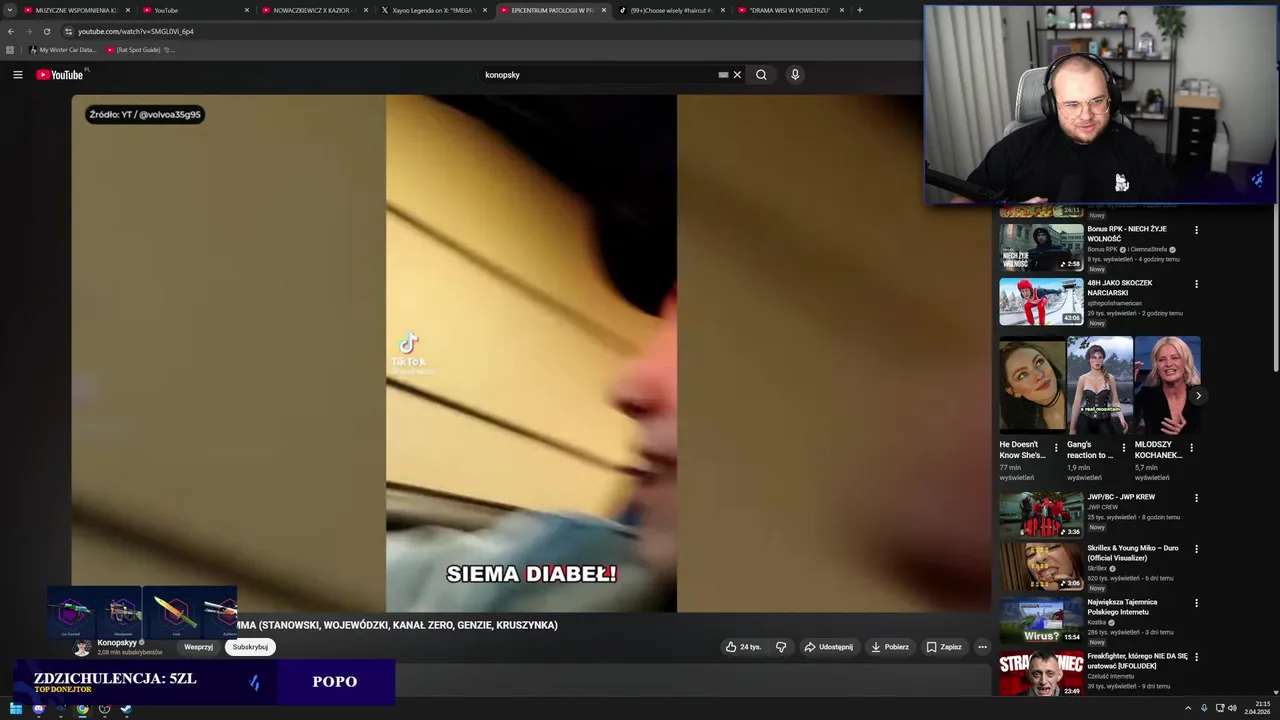The height and width of the screenshot is (720, 1280).
Task: Open 48H JAKO SKOCZEK NARCIARSKI thumbnail
Action: pos(1041,301)
